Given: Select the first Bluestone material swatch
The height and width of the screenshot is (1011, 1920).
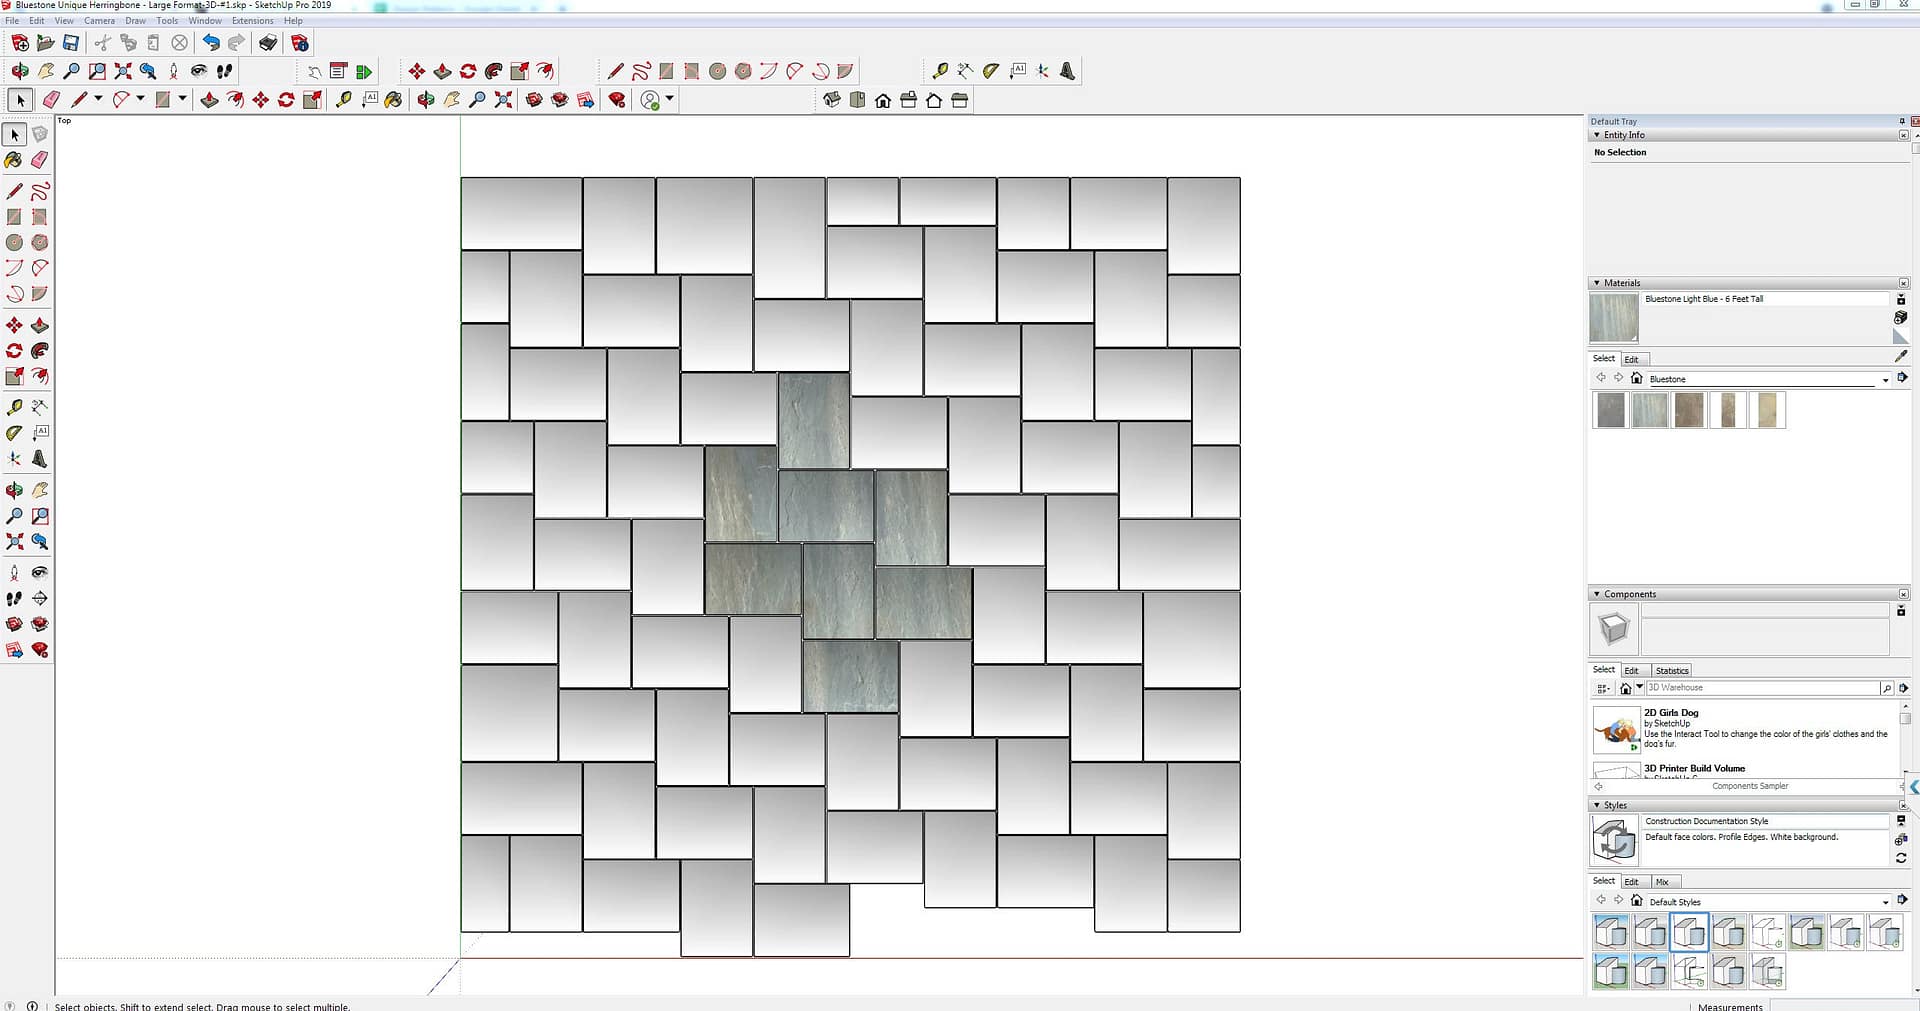Looking at the screenshot, I should coord(1610,410).
